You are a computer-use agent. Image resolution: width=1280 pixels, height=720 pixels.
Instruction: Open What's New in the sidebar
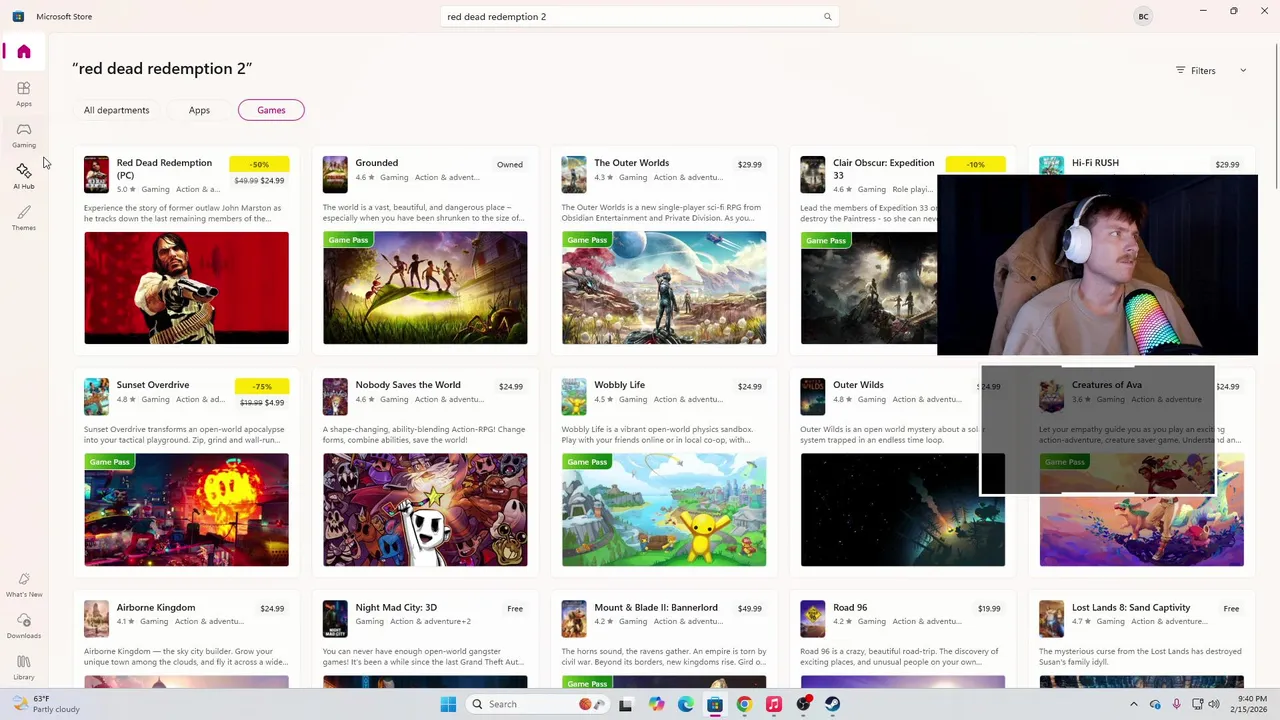24,585
